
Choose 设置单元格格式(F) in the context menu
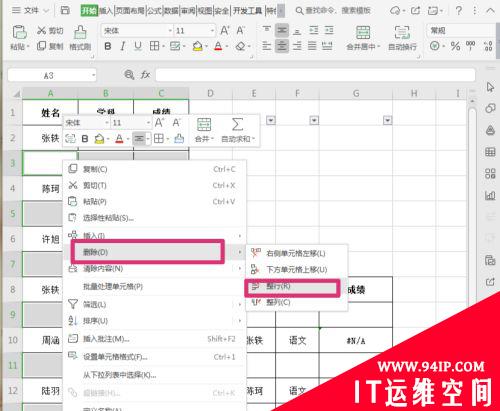[154, 357]
